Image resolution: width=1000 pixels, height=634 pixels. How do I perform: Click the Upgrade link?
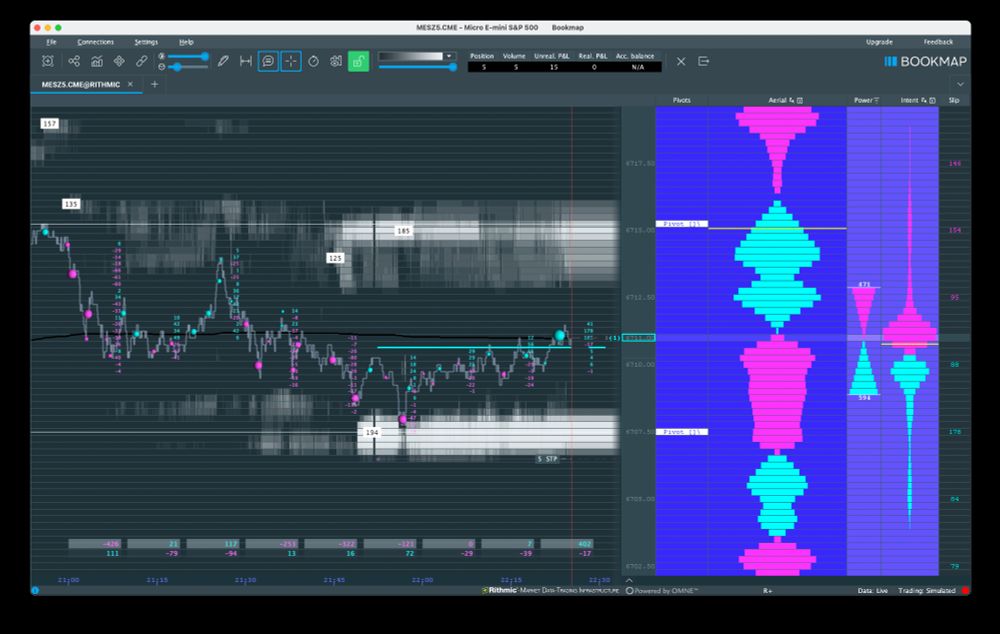point(880,42)
